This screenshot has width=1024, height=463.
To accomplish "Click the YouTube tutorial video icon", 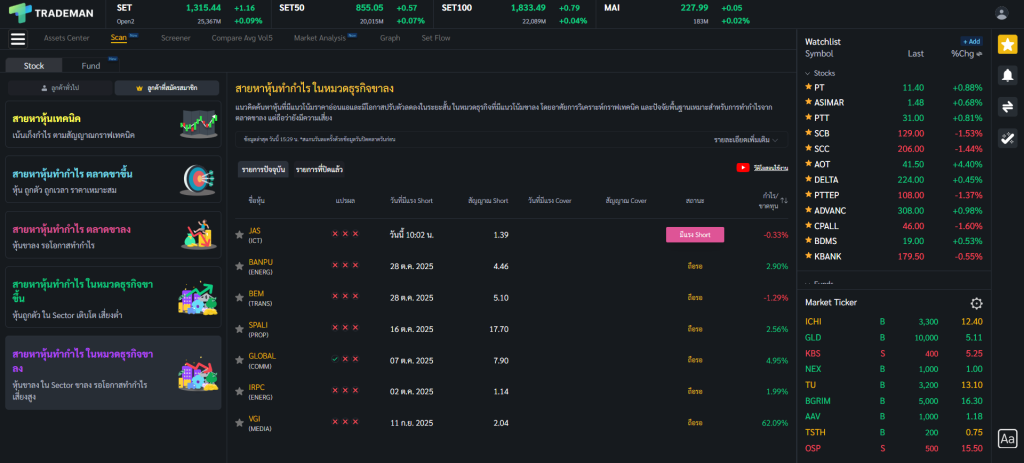I will 743,168.
